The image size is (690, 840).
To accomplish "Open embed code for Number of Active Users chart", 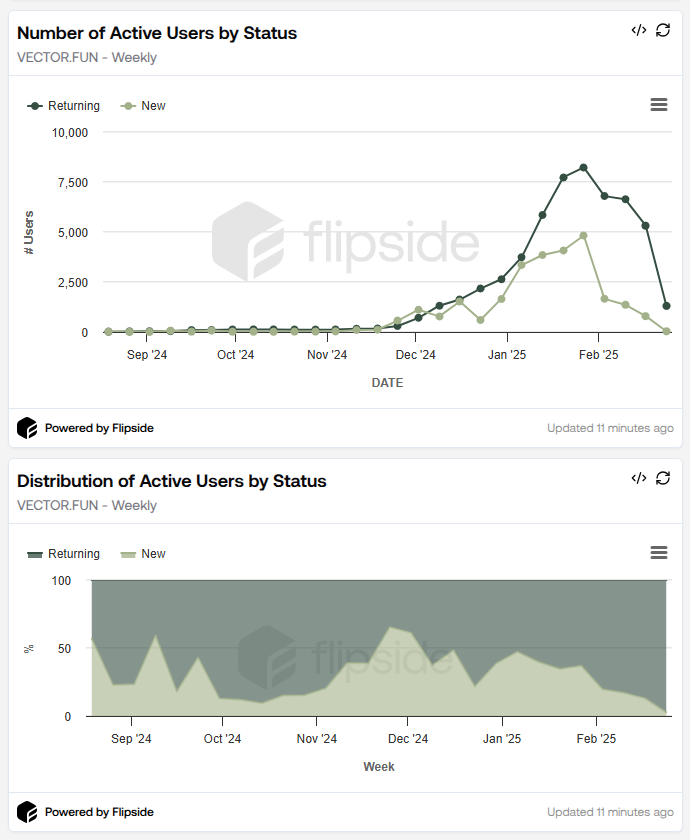I will click(638, 30).
